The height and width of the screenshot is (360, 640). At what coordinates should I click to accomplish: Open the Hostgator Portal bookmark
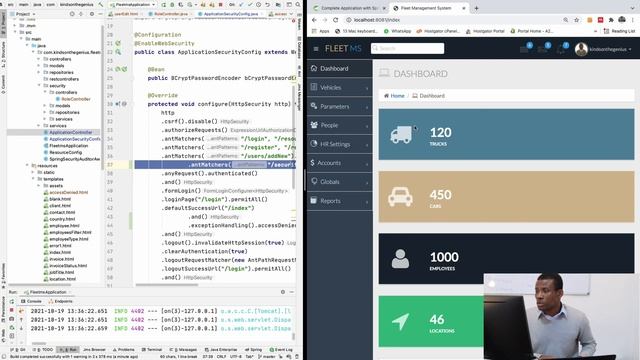pyautogui.click(x=485, y=31)
